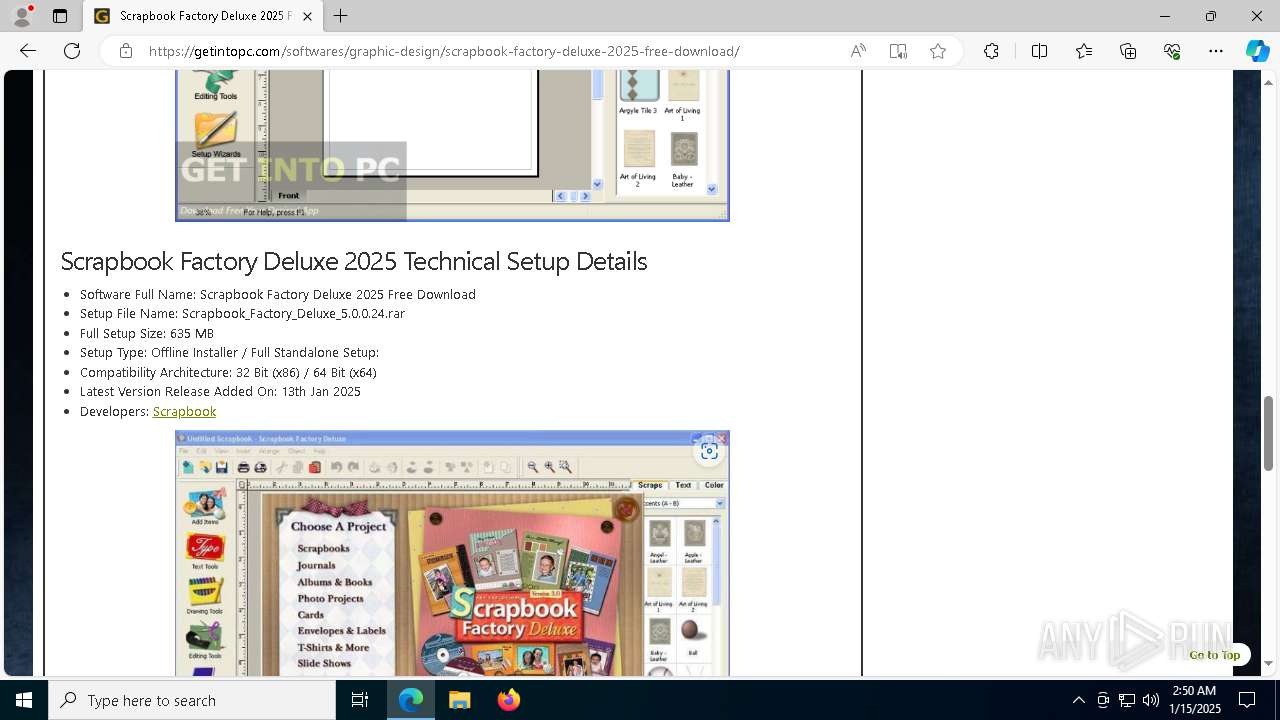Click the visual search icon on screenshot
Viewport: 1280px width, 720px height.
(709, 451)
